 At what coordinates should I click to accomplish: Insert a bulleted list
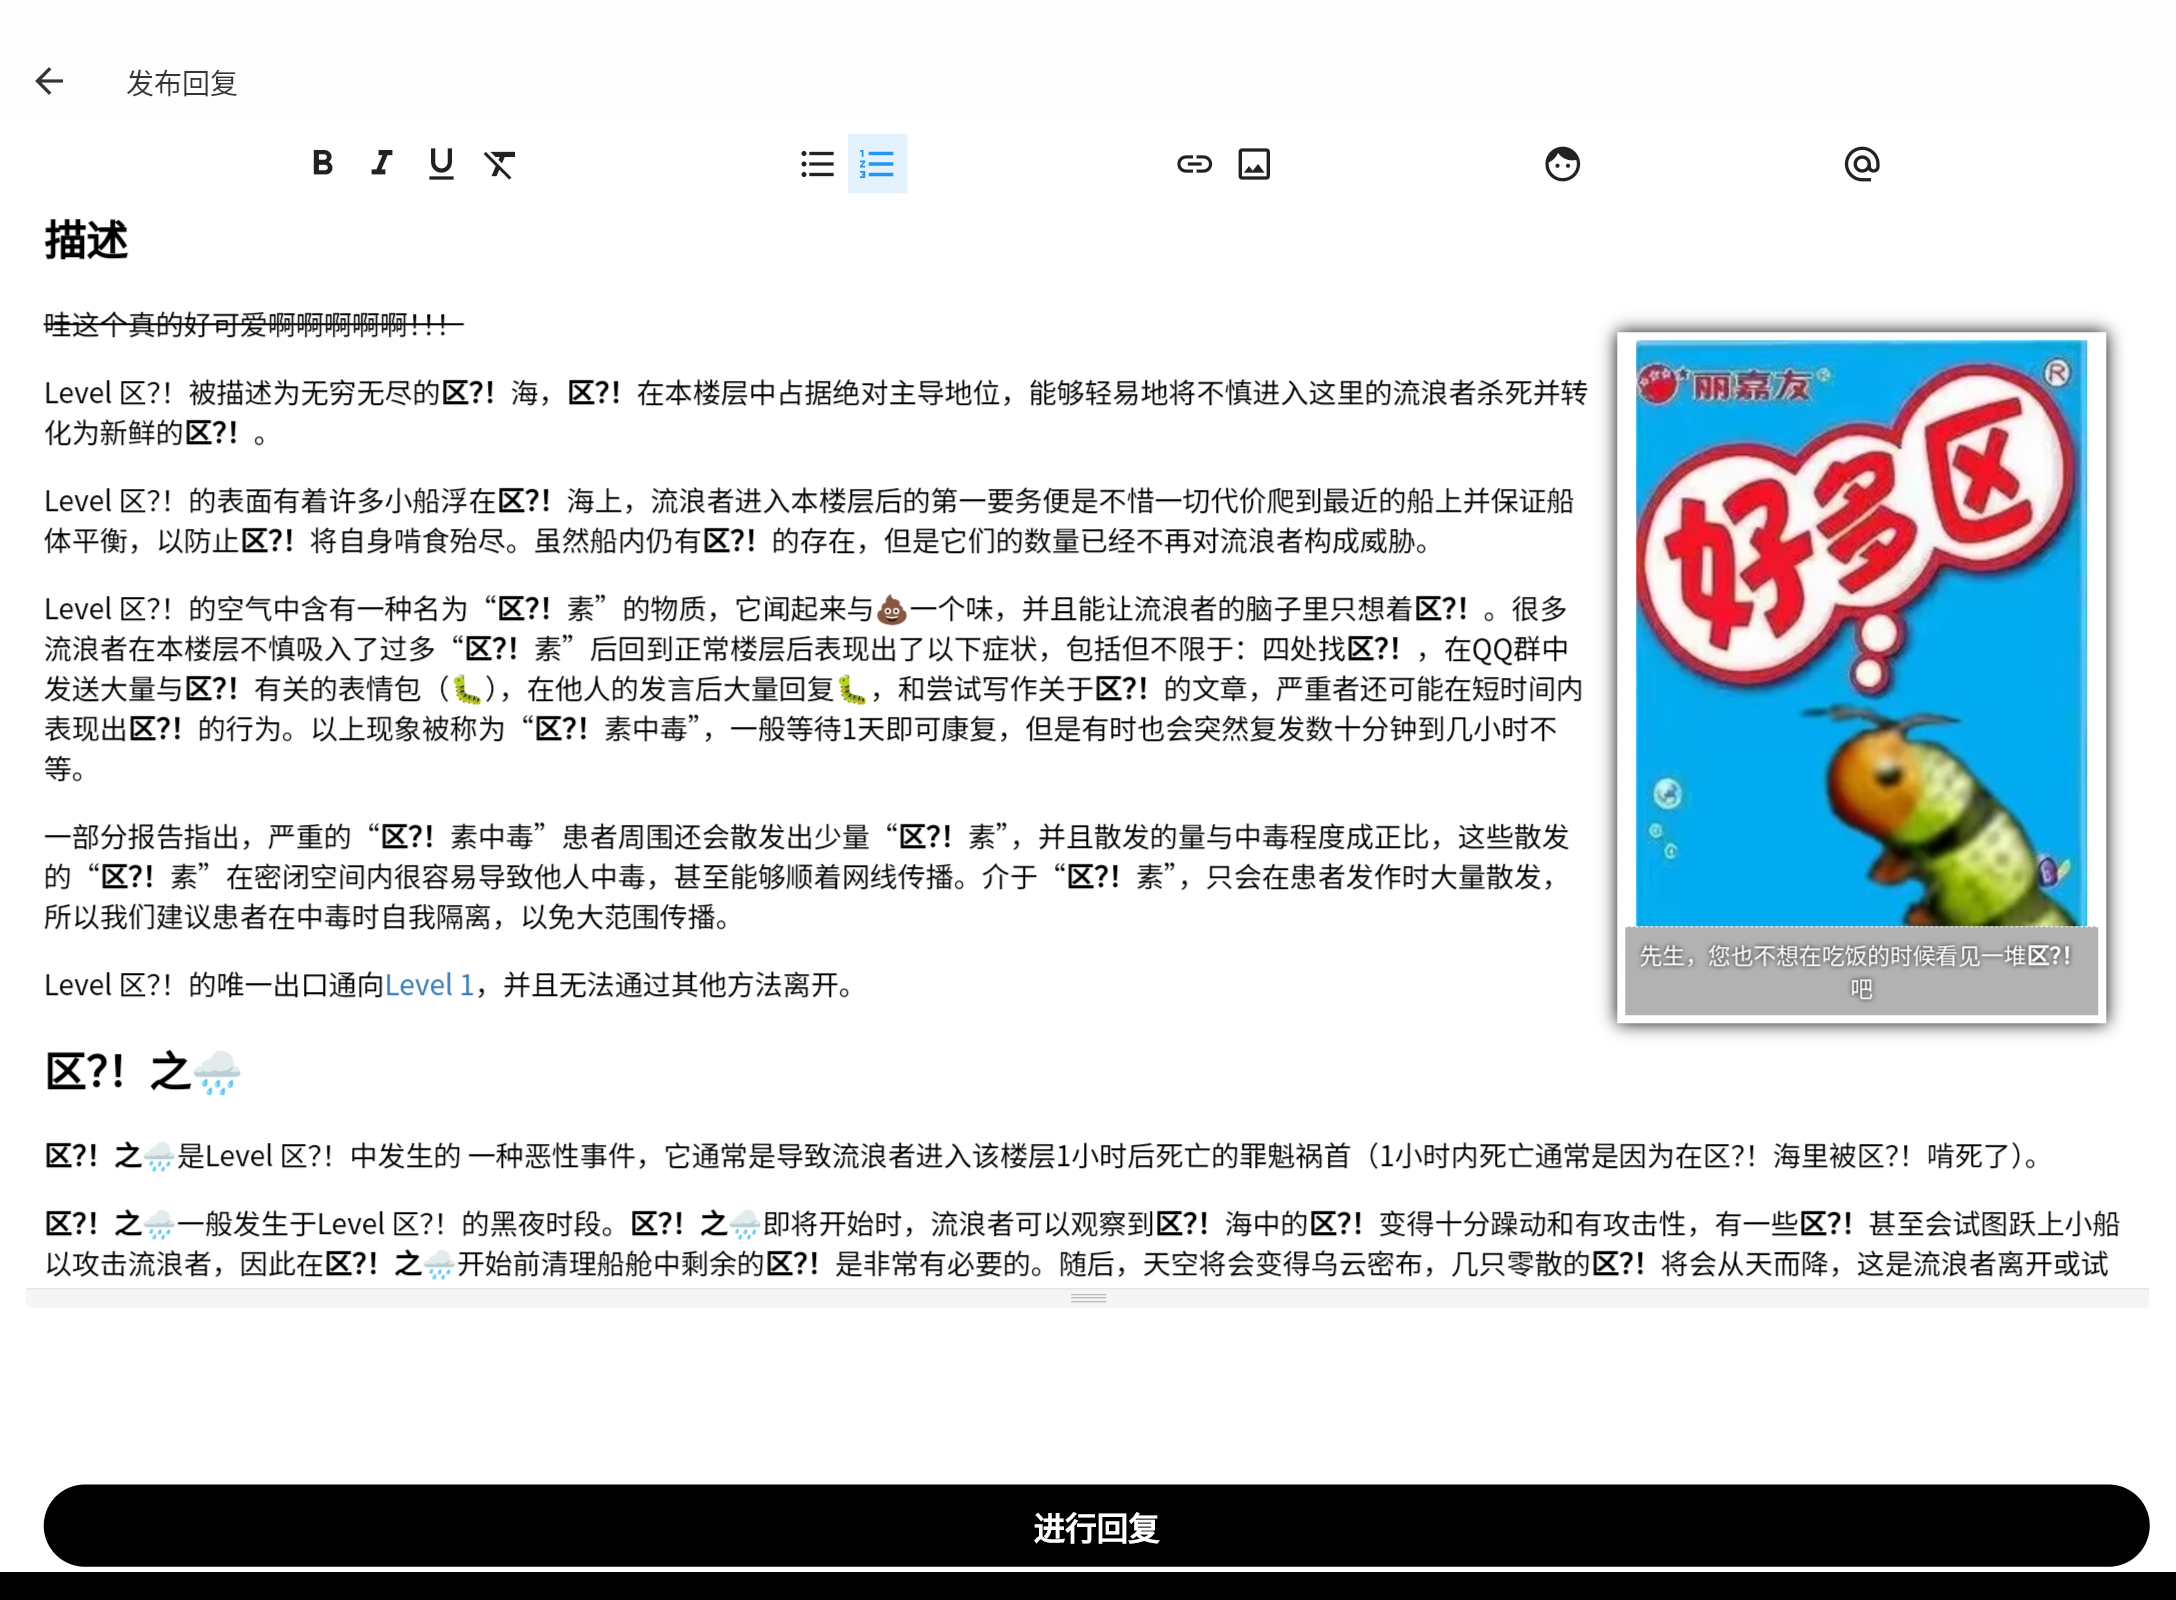pyautogui.click(x=817, y=163)
